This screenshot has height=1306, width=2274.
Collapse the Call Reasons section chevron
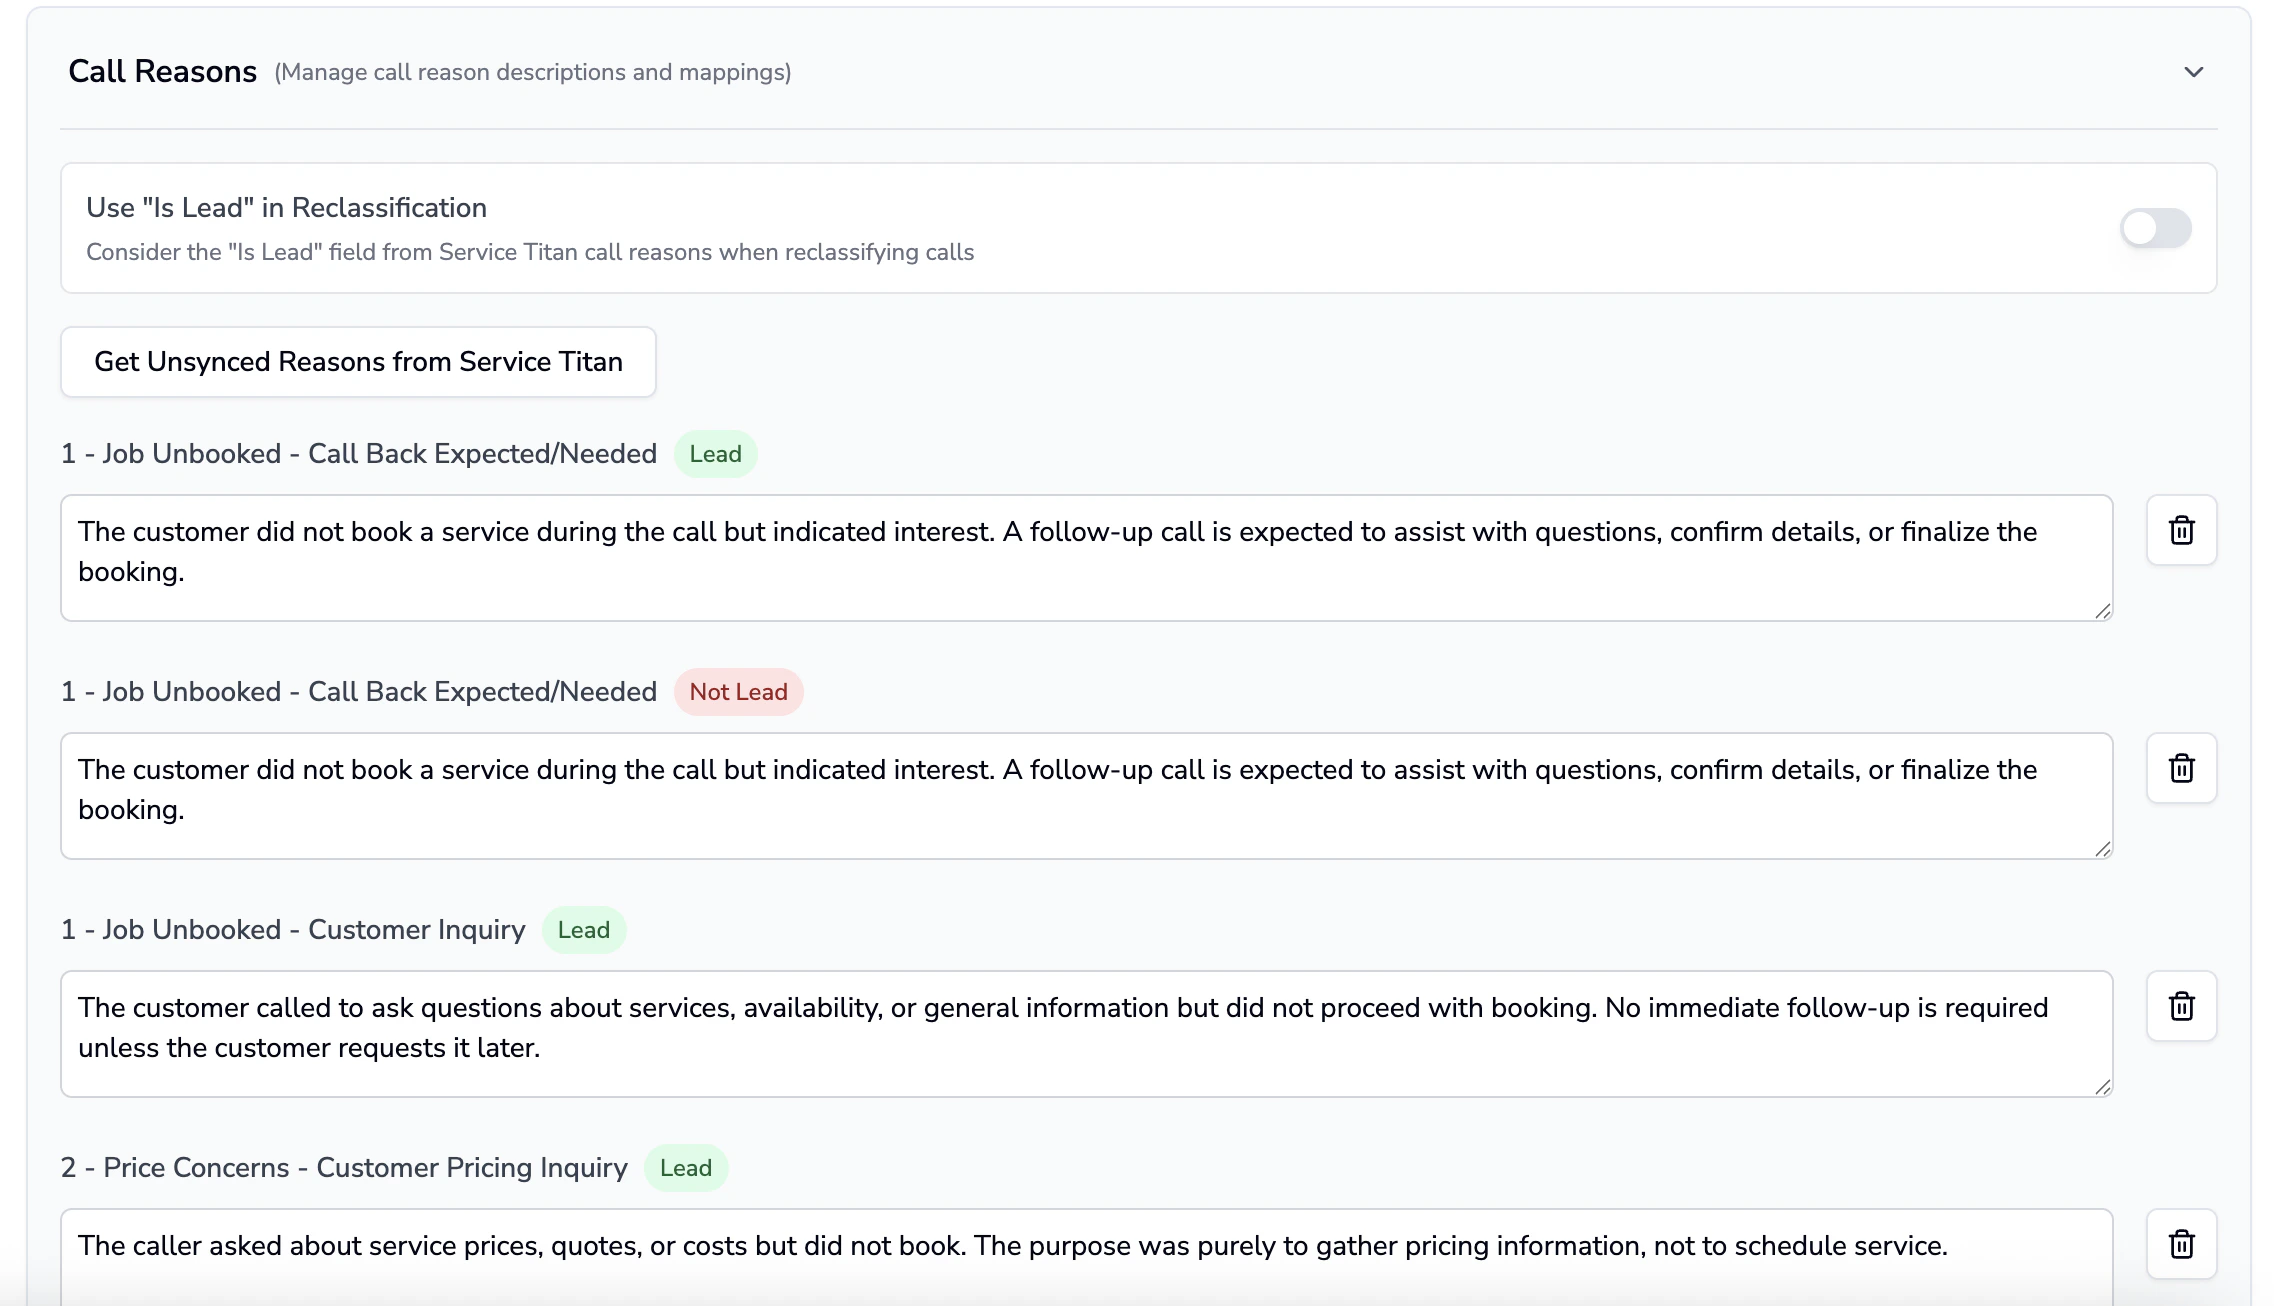[x=2193, y=72]
